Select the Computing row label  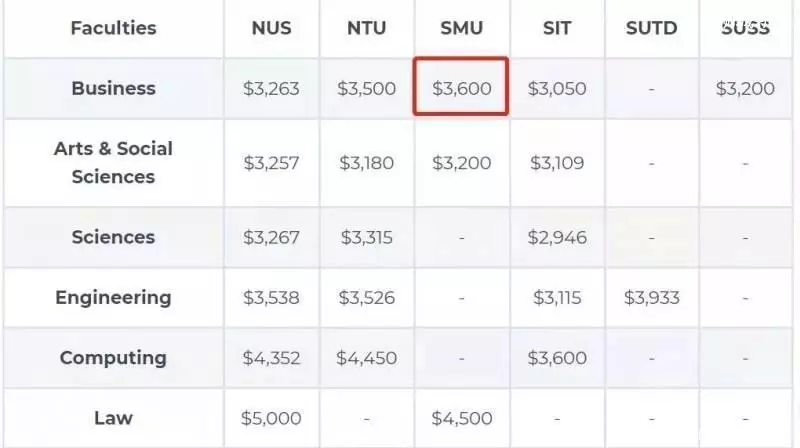tap(113, 358)
